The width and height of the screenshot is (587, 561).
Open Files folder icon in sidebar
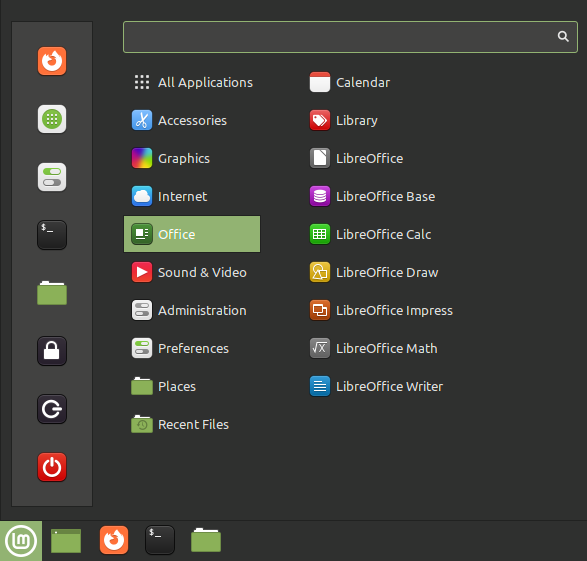pos(52,293)
